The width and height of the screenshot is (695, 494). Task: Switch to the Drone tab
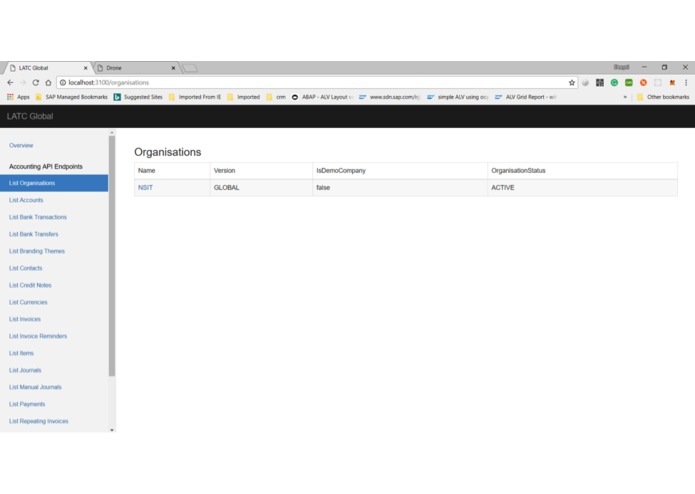click(x=135, y=68)
